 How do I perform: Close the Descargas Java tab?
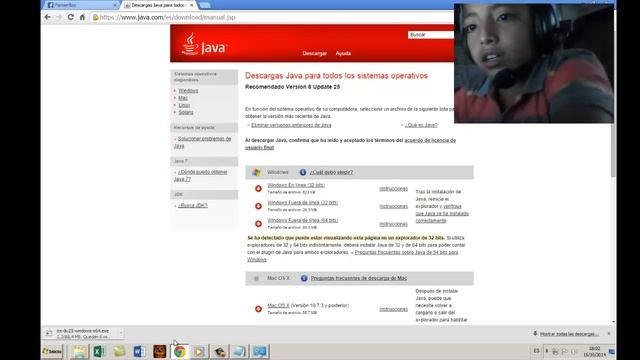coord(192,5)
